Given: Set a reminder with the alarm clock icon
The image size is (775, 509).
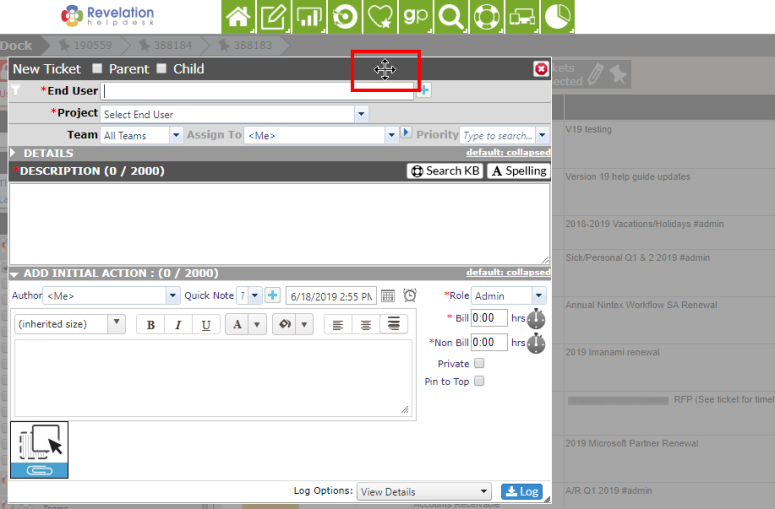Looking at the screenshot, I should tap(410, 296).
